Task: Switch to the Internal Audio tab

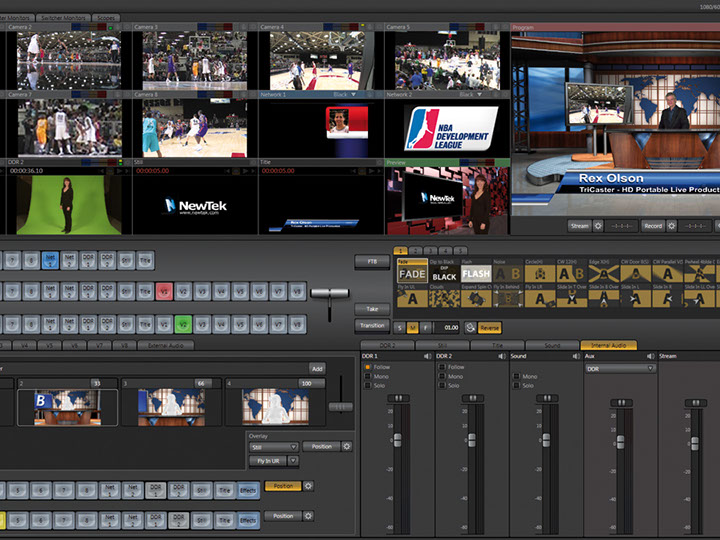Action: pyautogui.click(x=607, y=345)
